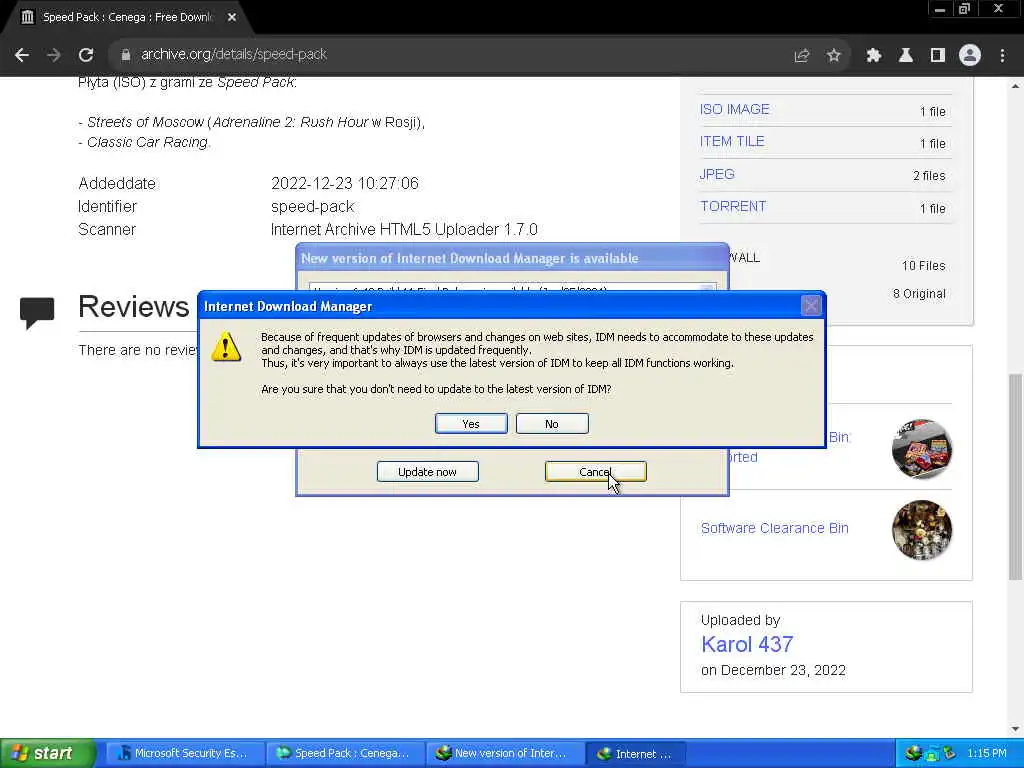Open the ISO IMAGE download link

[735, 109]
